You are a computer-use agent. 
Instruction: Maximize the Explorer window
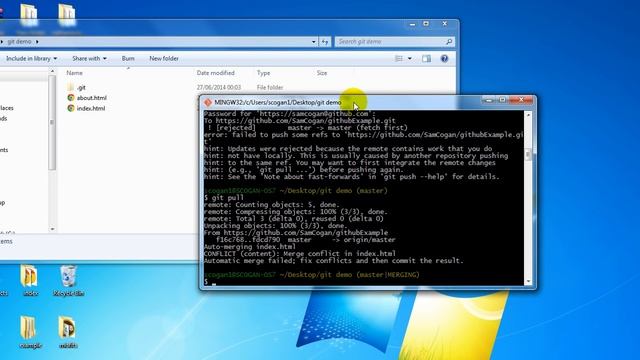(x=426, y=24)
